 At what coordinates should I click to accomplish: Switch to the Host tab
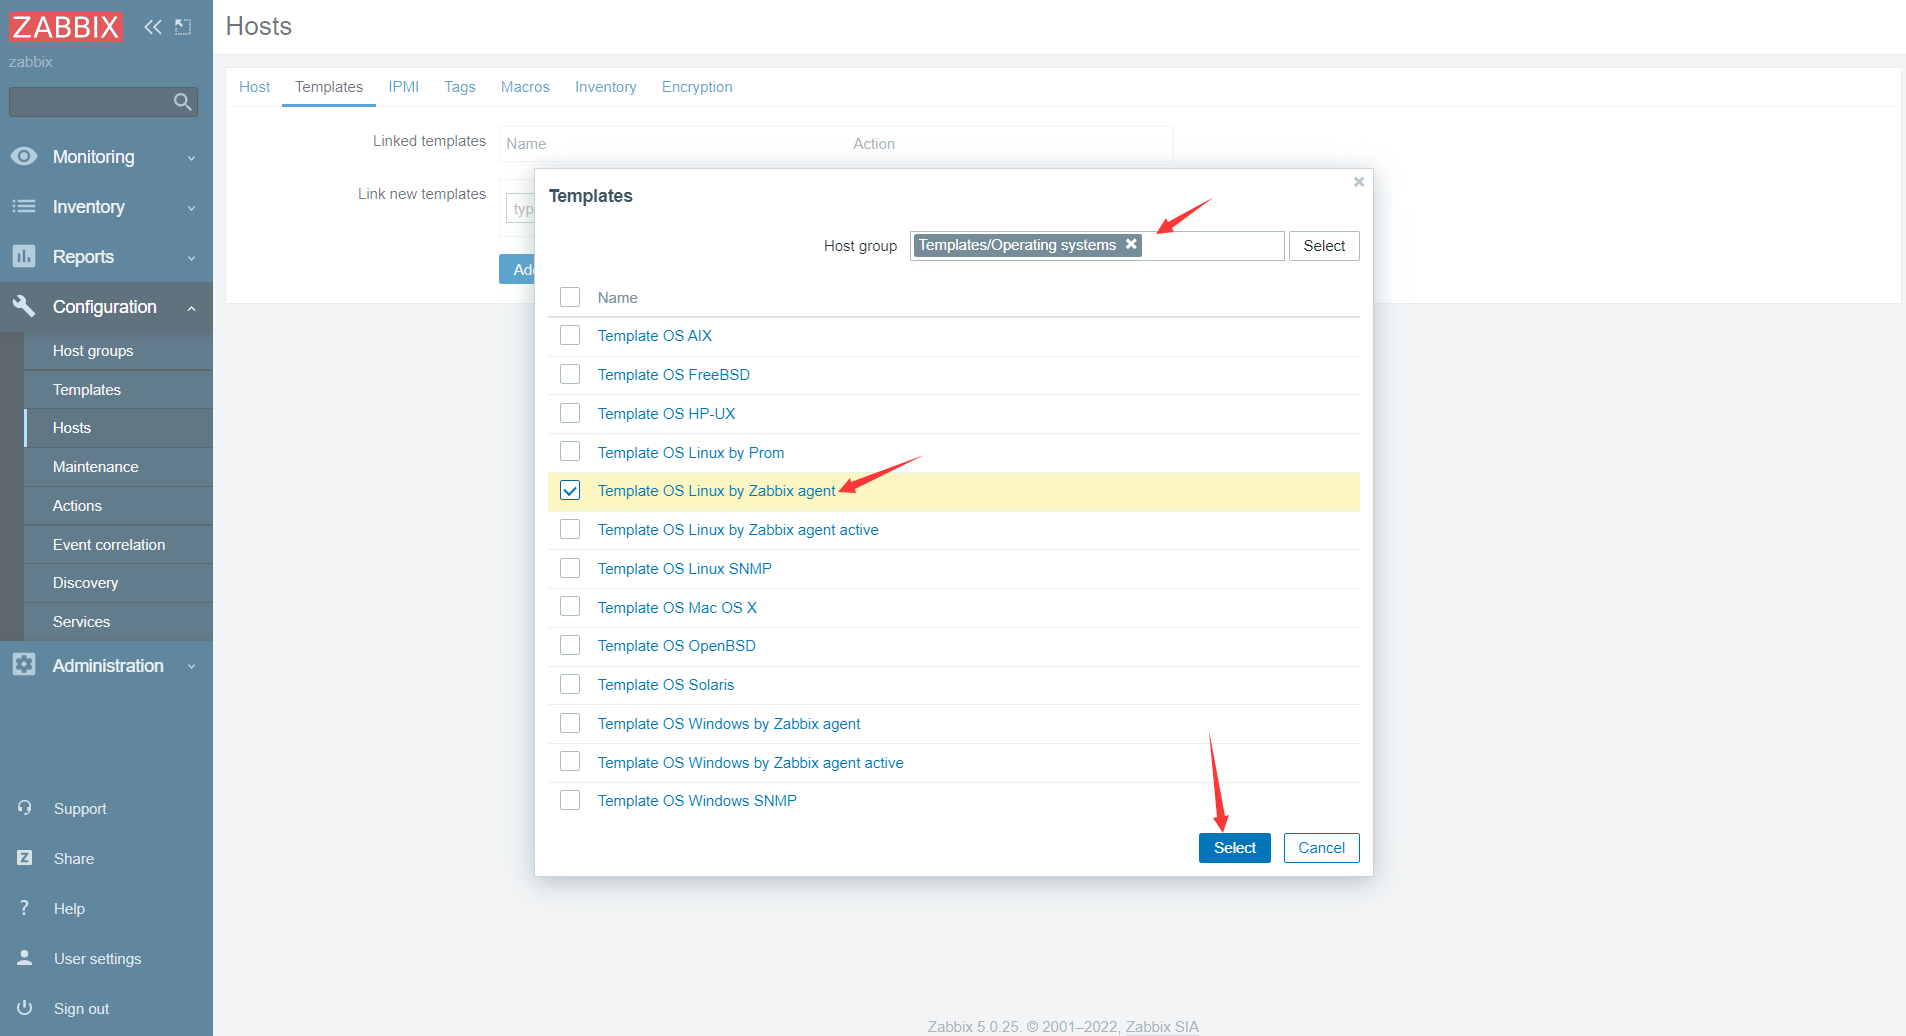254,87
